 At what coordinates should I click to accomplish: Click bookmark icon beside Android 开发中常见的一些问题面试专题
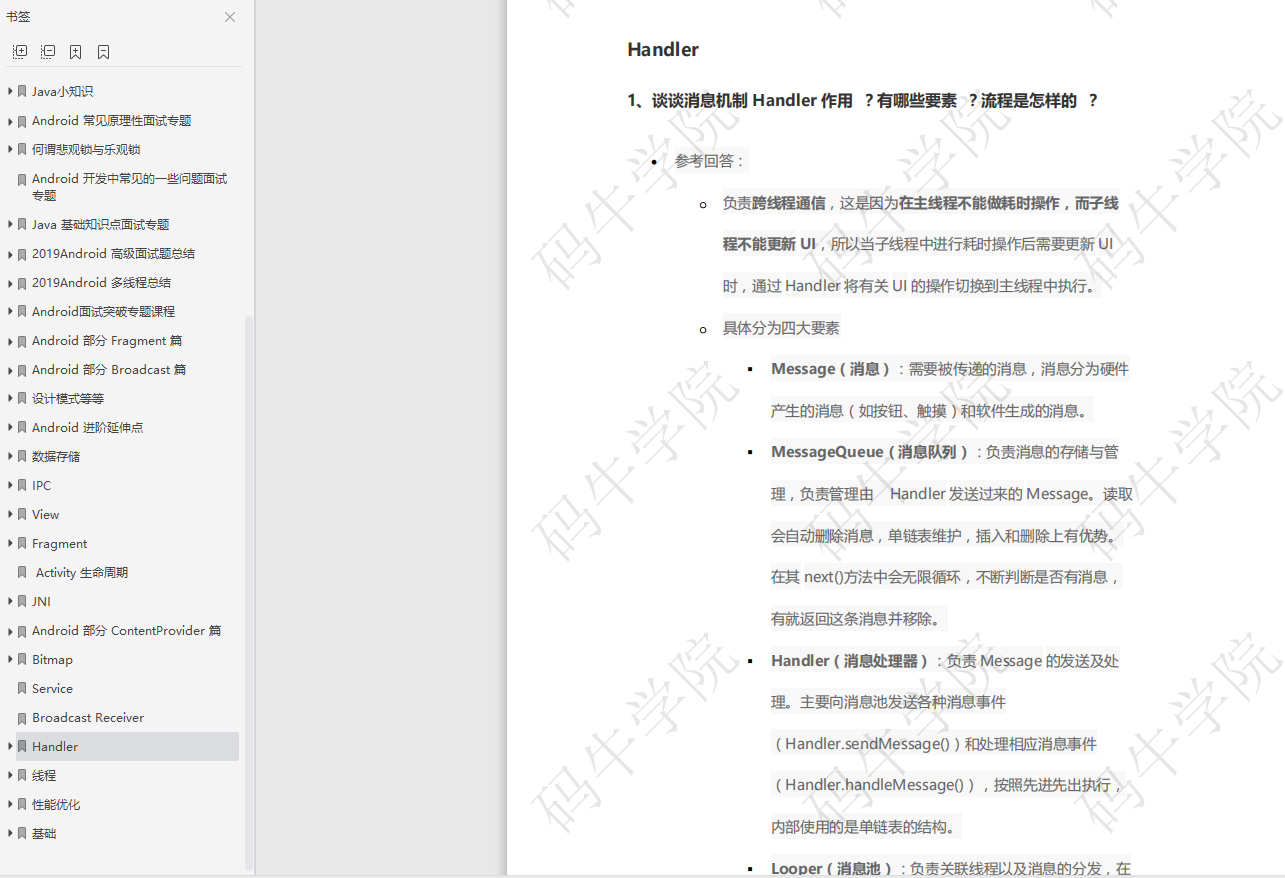22,179
